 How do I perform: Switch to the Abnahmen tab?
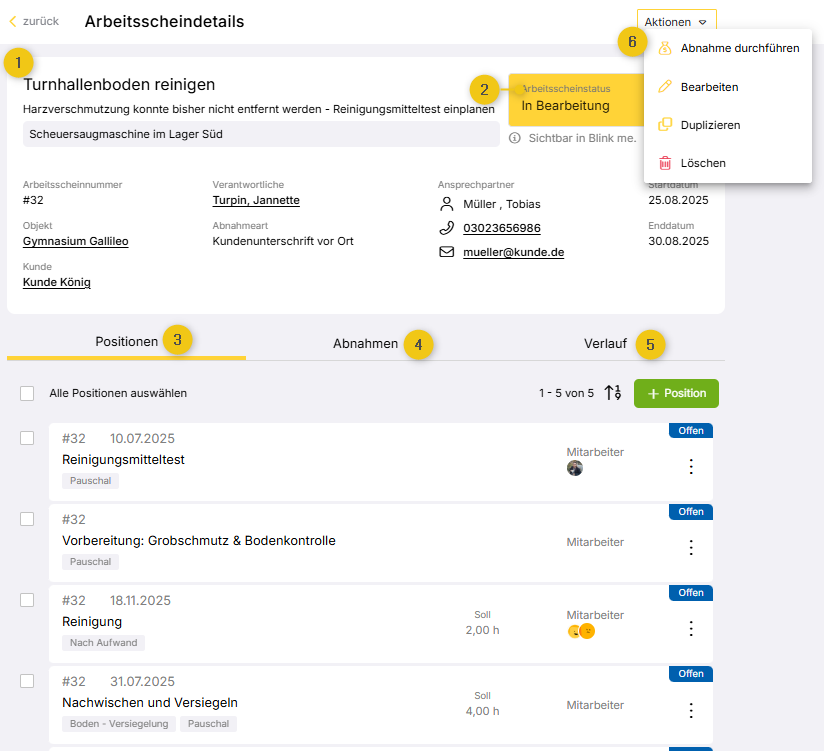pos(365,344)
